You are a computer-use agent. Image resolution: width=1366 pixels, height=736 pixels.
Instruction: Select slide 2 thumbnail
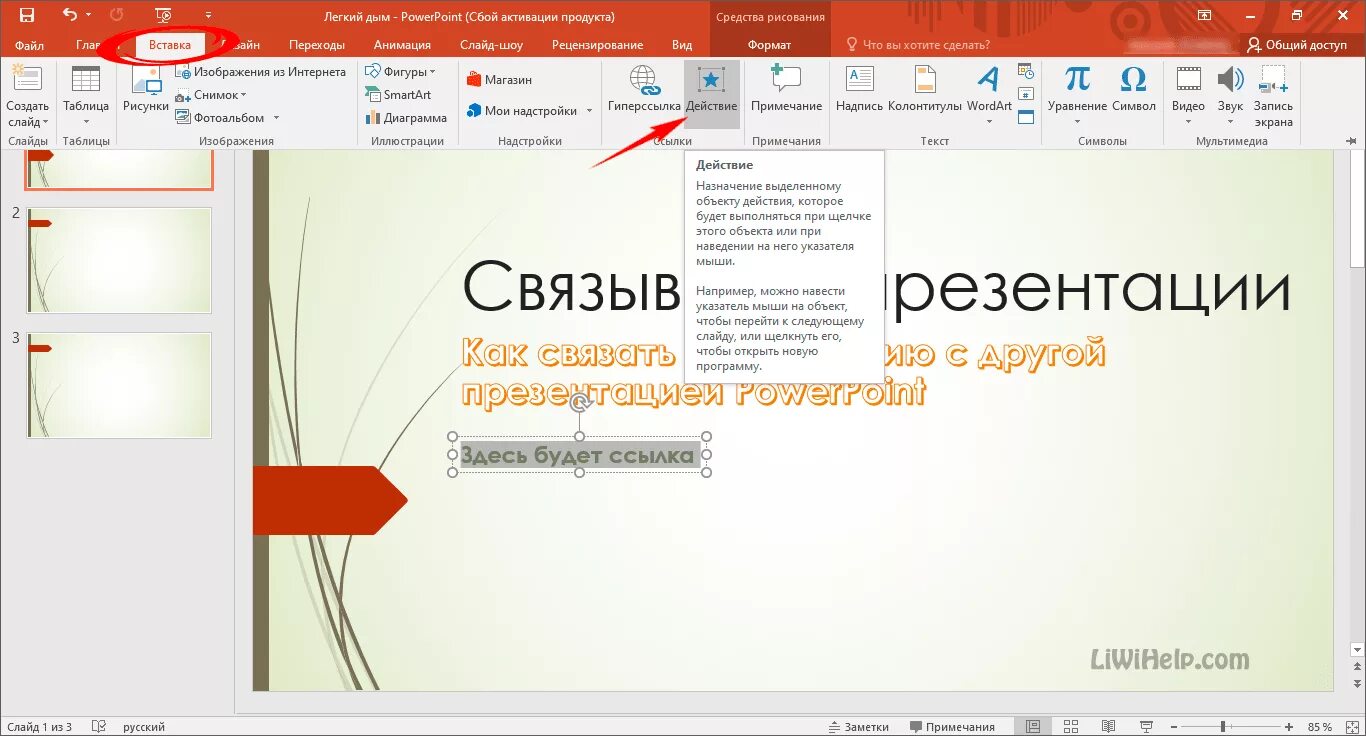pyautogui.click(x=119, y=260)
